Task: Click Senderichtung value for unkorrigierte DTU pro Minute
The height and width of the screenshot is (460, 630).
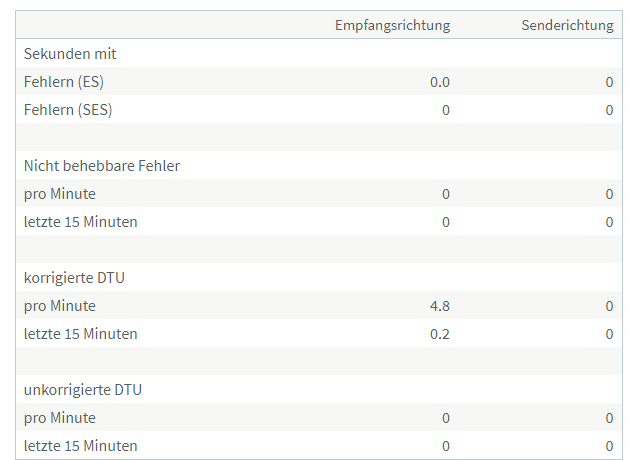Action: coord(610,418)
